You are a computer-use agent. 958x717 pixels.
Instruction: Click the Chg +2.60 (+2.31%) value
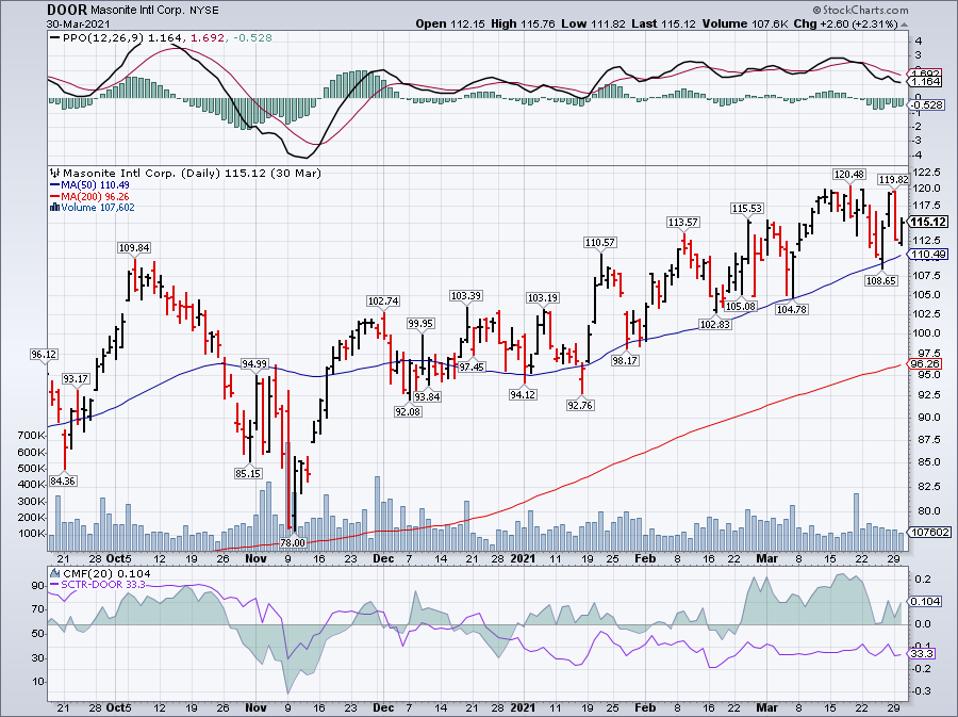point(845,24)
